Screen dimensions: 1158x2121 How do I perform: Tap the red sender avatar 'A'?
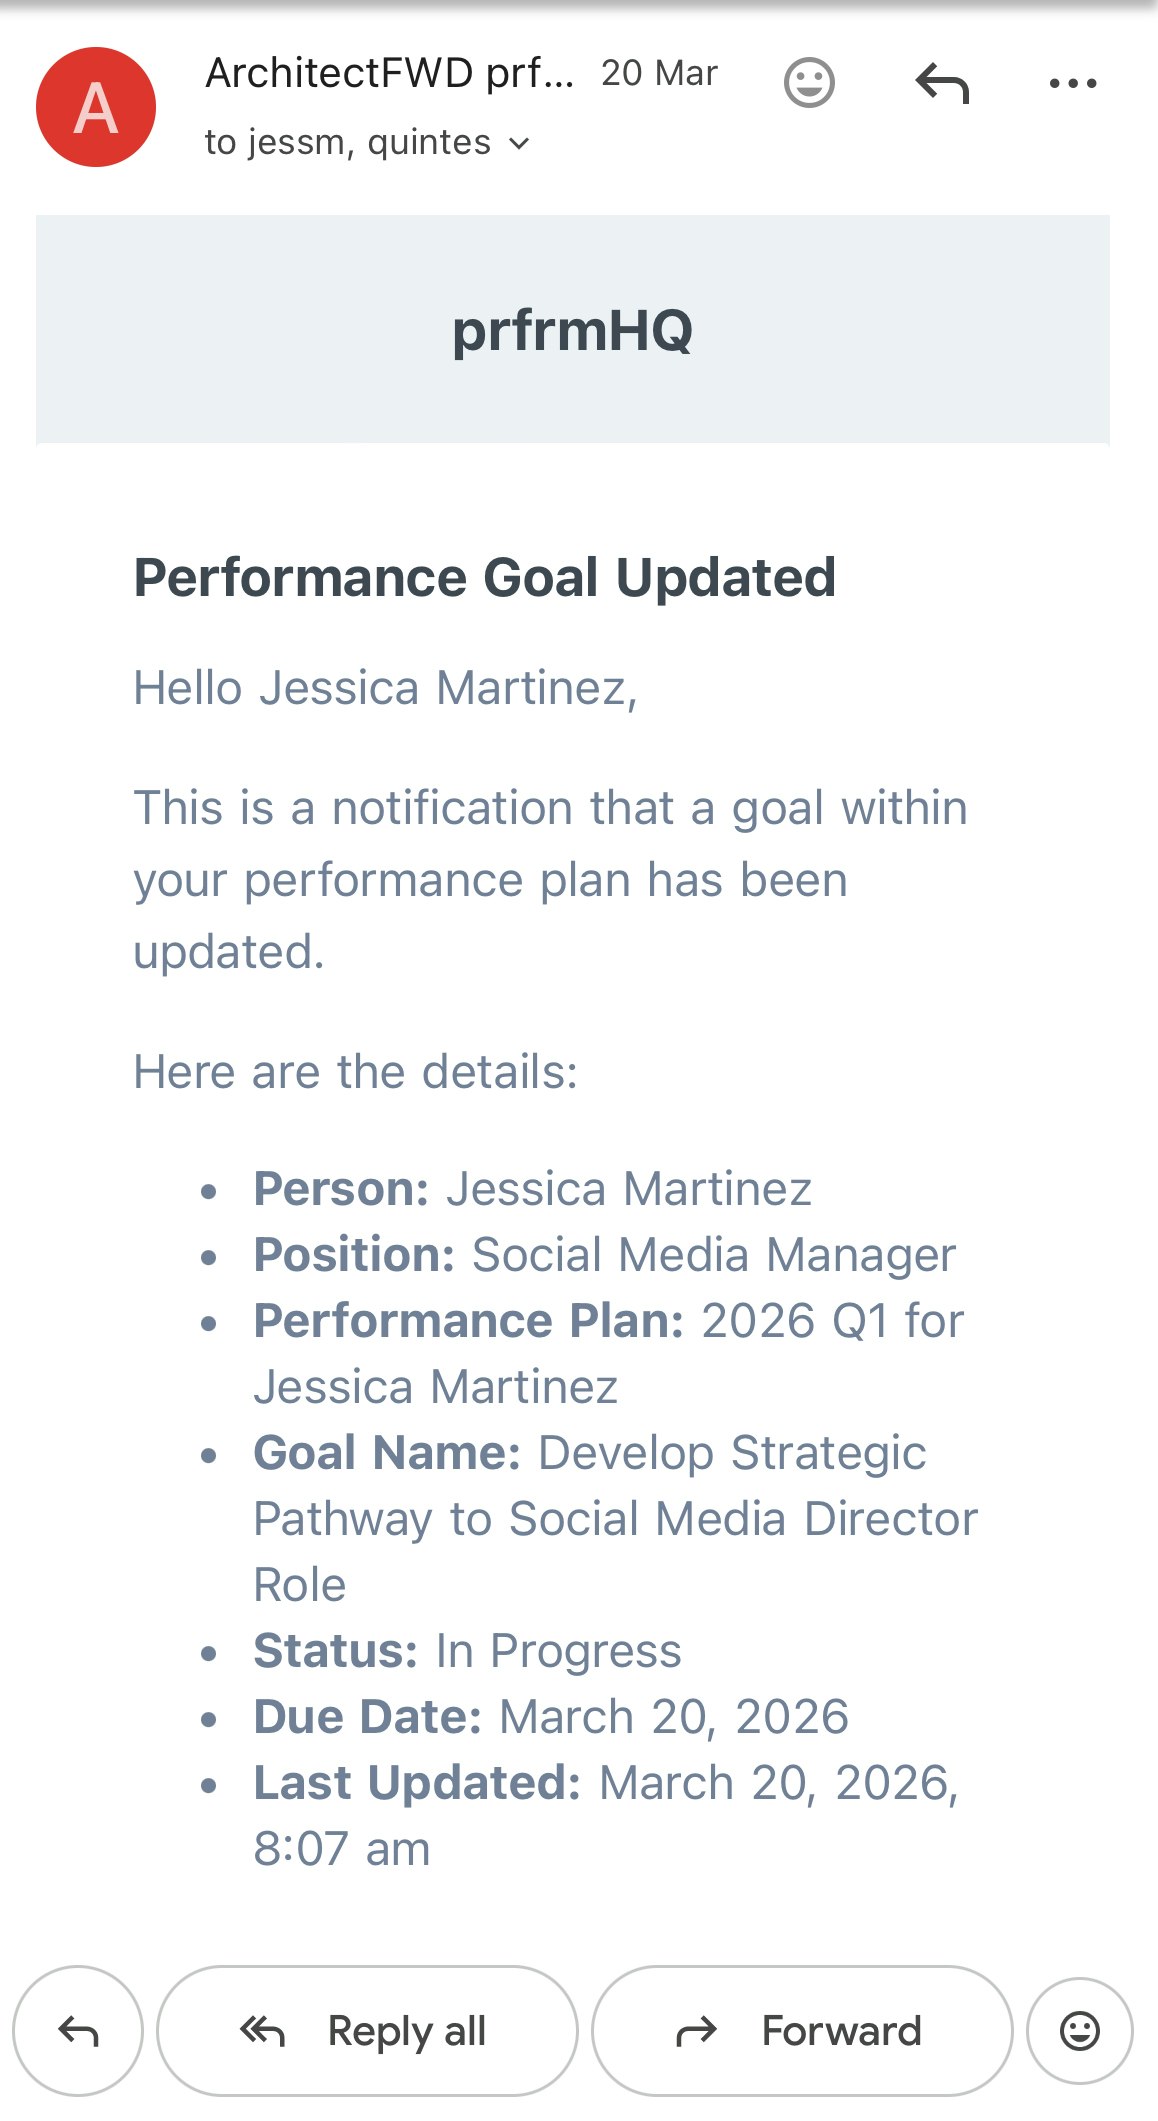pos(96,107)
